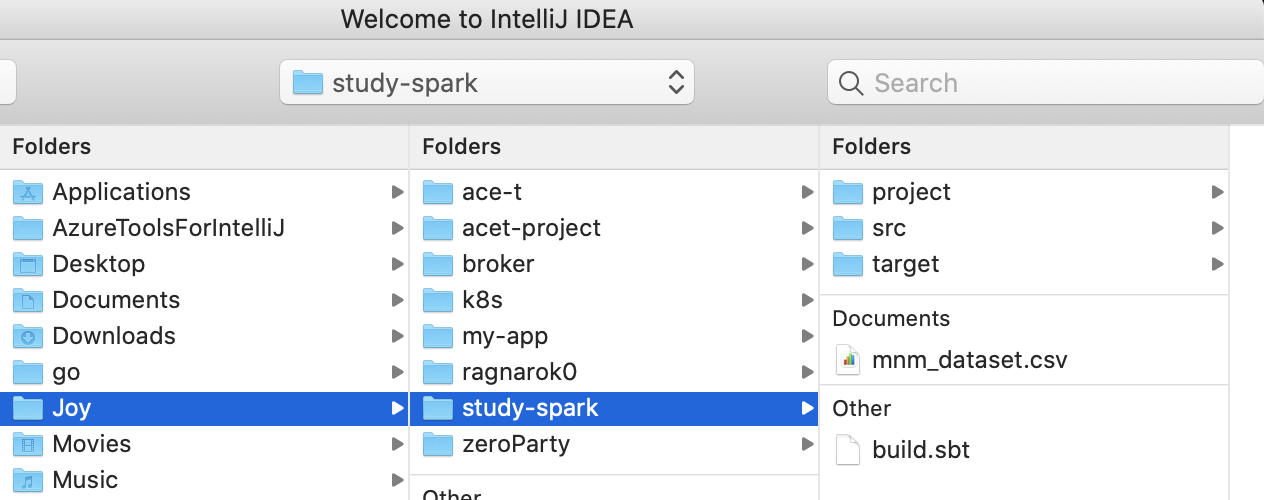This screenshot has width=1264, height=500.
Task: Select the Documents folder in first column
Action: 204,300
